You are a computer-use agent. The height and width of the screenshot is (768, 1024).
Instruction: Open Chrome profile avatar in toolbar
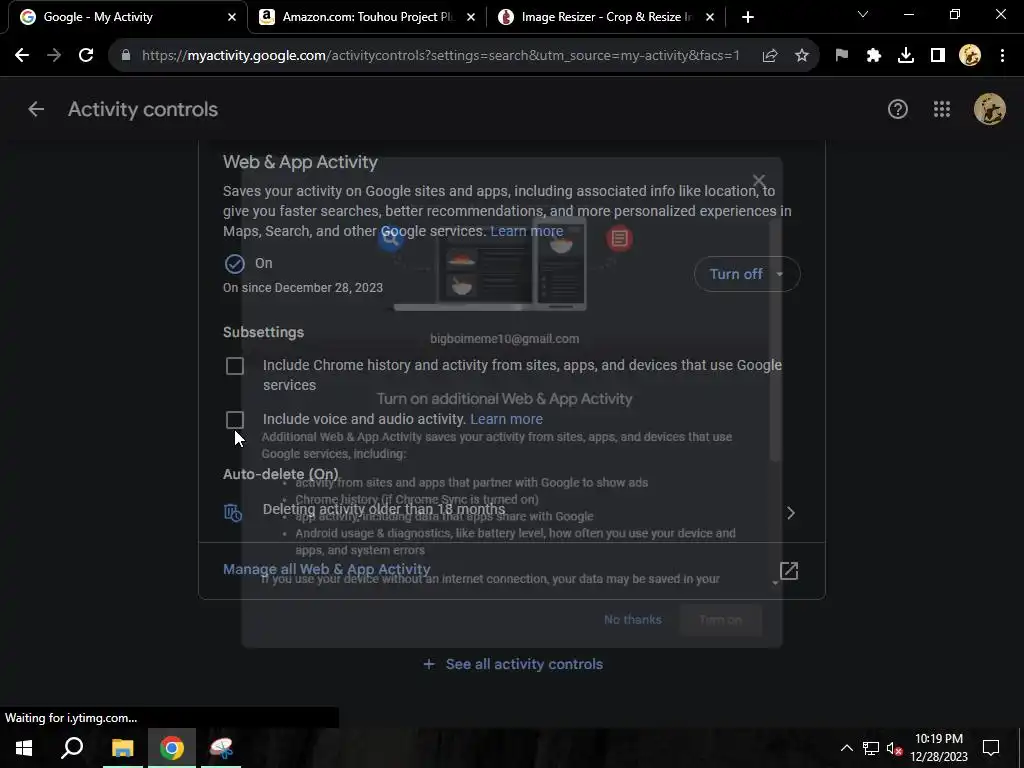(970, 56)
